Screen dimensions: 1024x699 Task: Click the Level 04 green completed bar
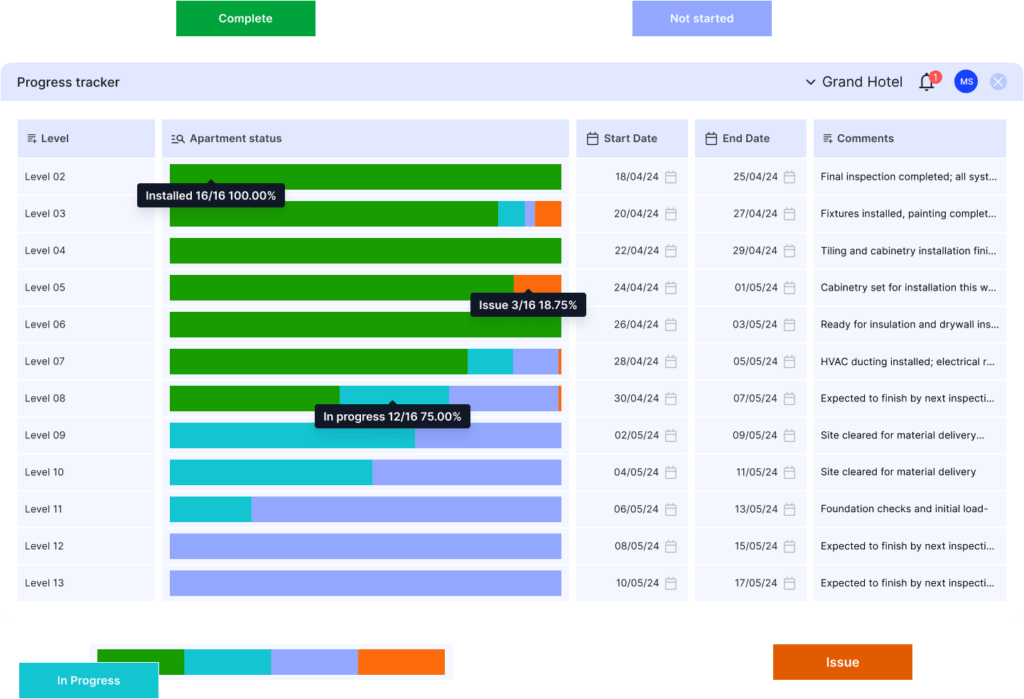coord(365,251)
